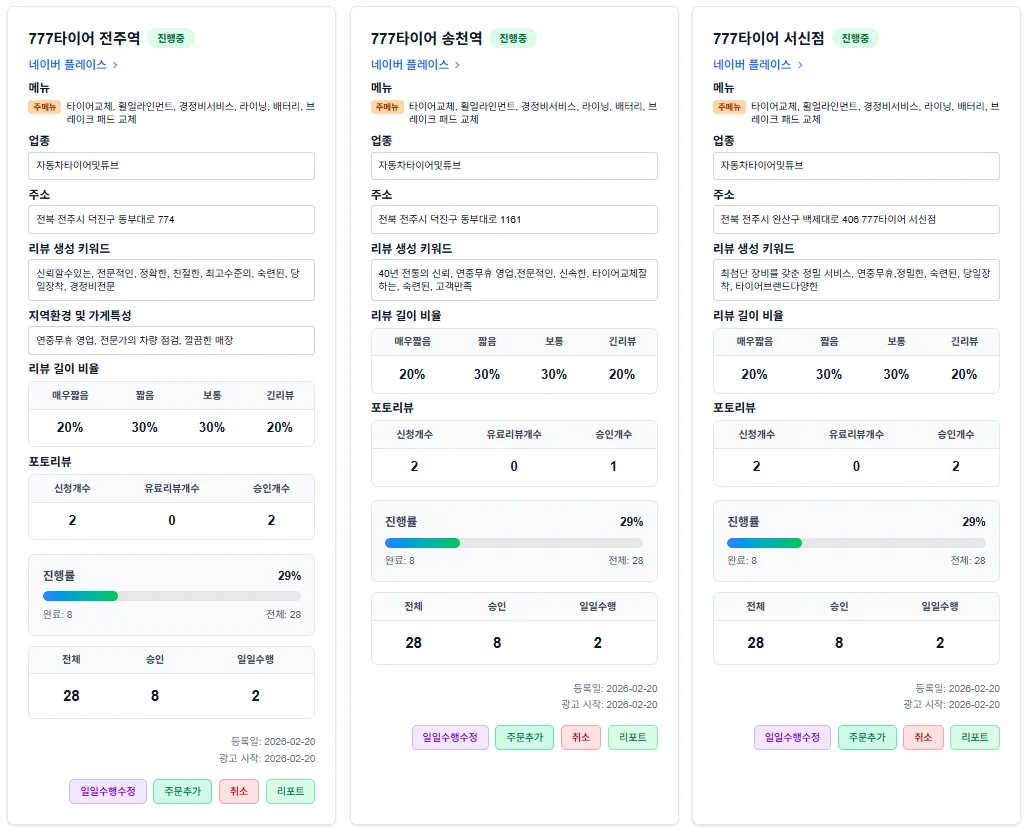Screen dimensions: 1028x830
Task: Click the 리뷰 생성 키워드 field on 서신점 card
Action: point(856,277)
